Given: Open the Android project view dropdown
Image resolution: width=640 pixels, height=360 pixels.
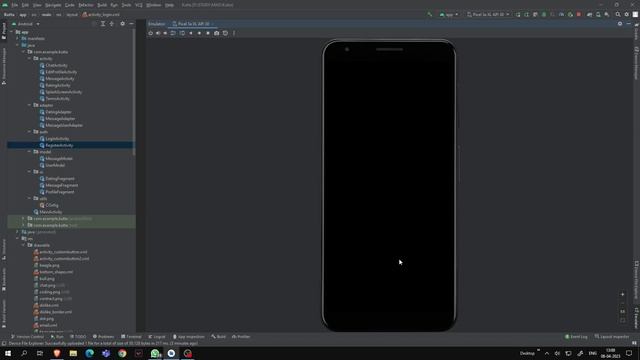Looking at the screenshot, I should point(26,24).
